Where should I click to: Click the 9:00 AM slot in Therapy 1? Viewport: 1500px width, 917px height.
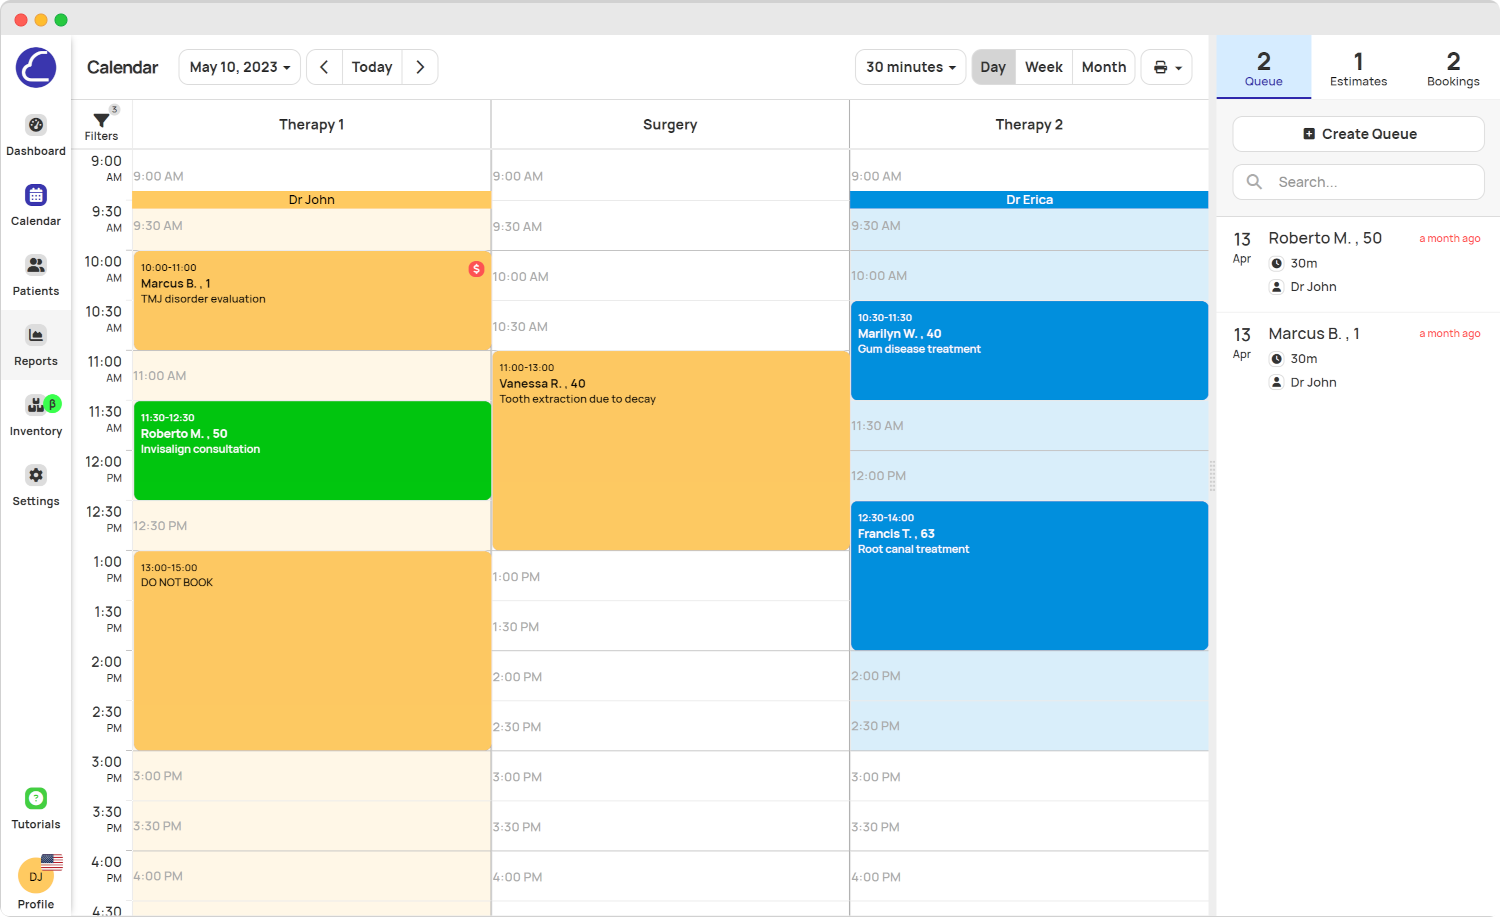click(x=312, y=171)
